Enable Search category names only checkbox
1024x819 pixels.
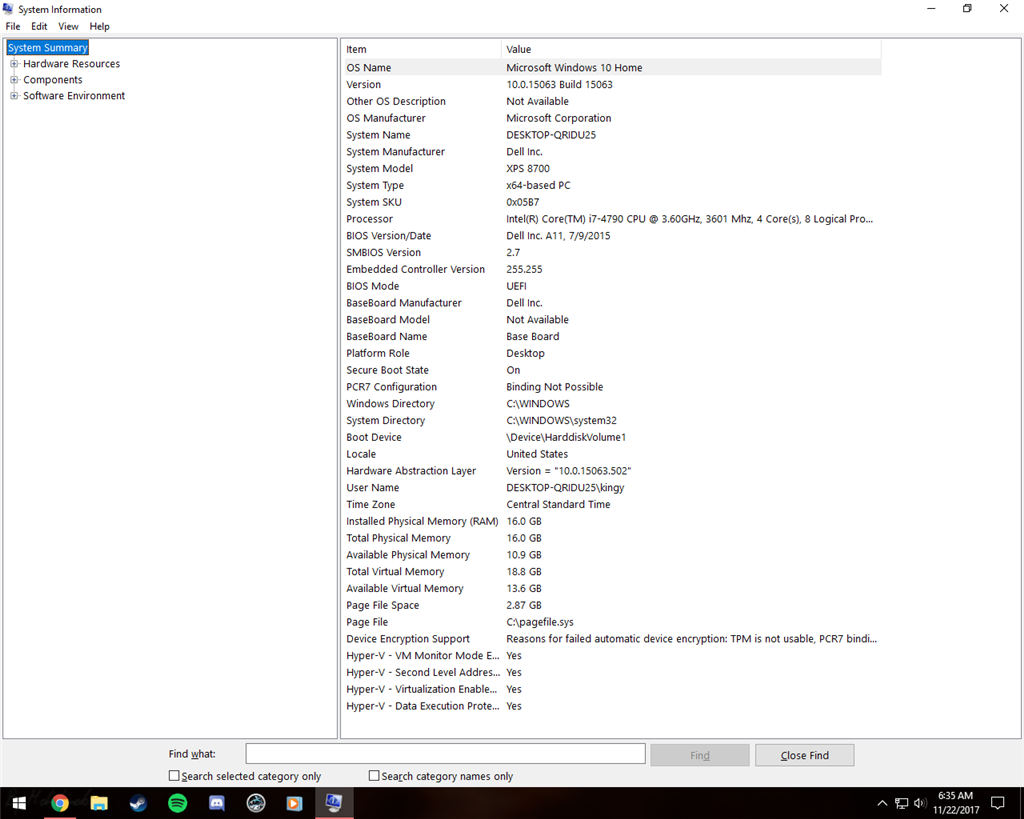click(x=374, y=776)
